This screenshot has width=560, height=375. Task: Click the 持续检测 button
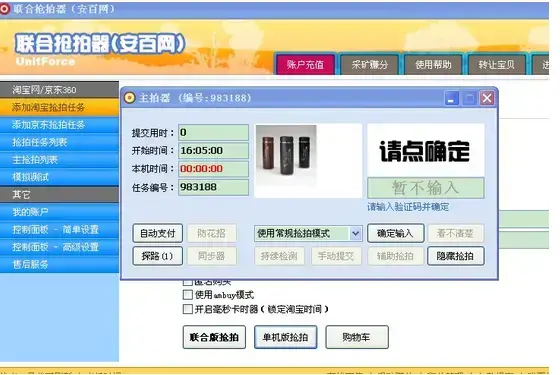pos(279,256)
